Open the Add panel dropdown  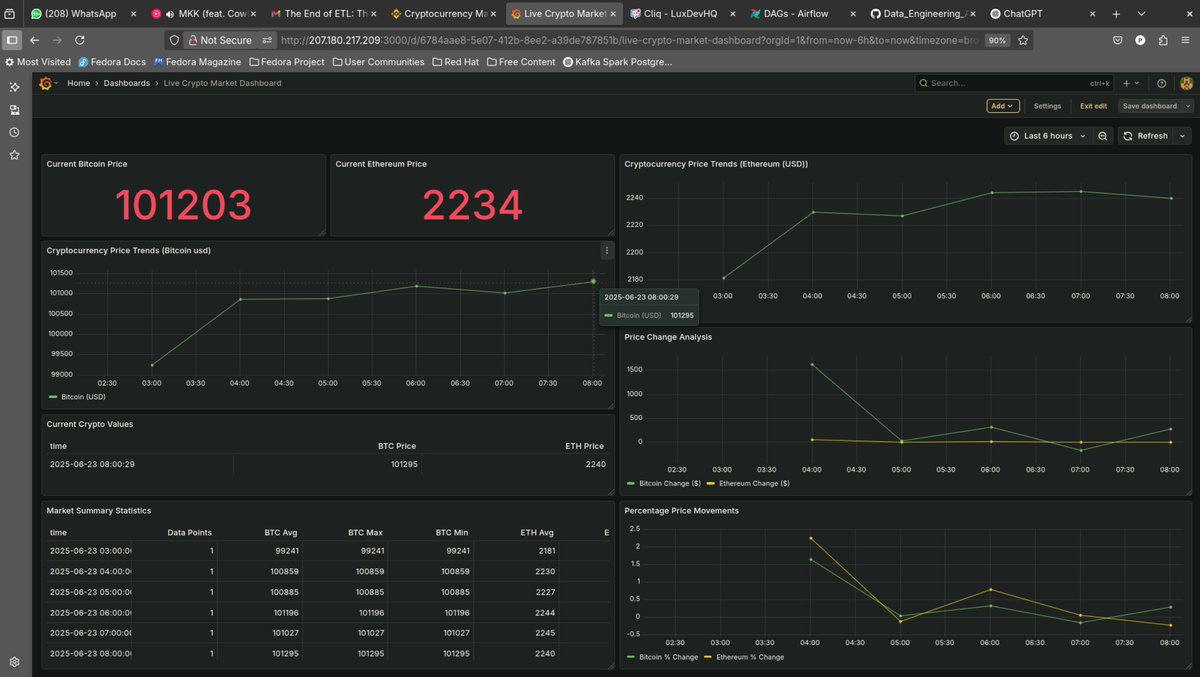click(1002, 106)
